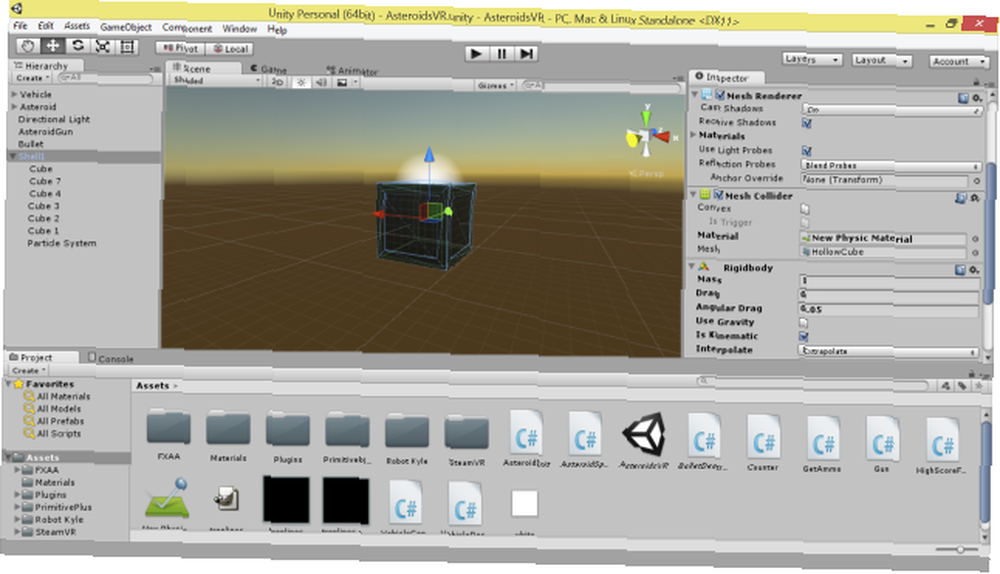Open the GameObject menu
Viewport: 1000px width, 574px height.
coord(126,27)
